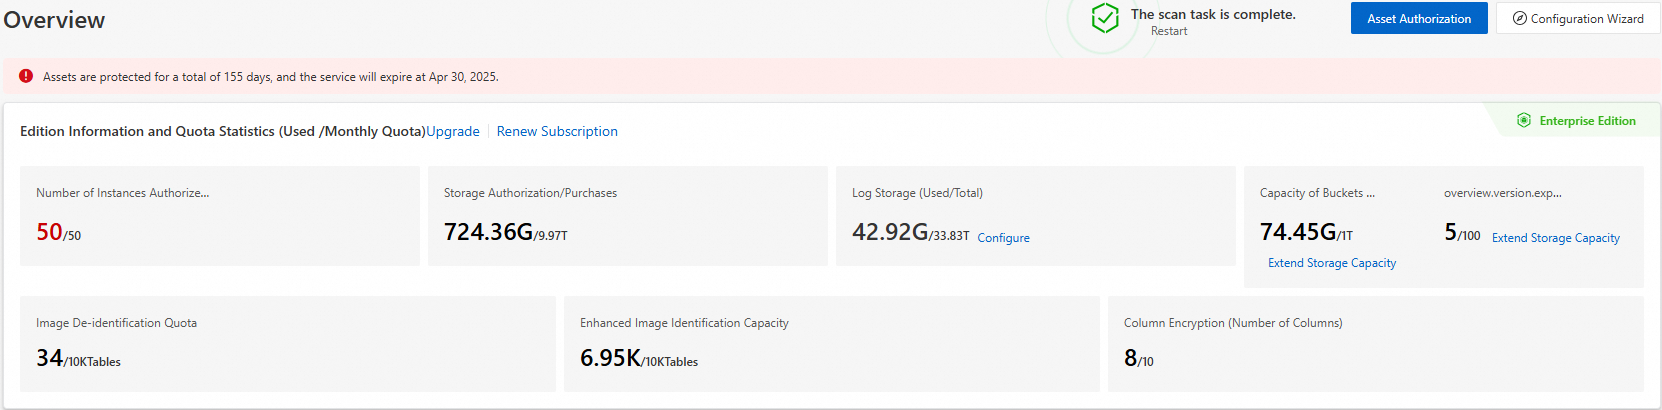This screenshot has height=410, width=1662.
Task: Select the Enhanced Image Identification Capacity card
Action: (831, 343)
